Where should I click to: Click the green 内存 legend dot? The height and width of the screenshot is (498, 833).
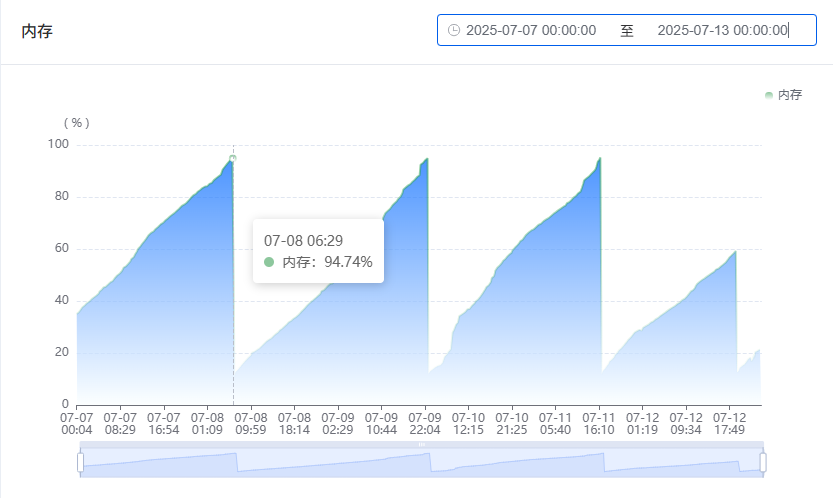[x=769, y=95]
